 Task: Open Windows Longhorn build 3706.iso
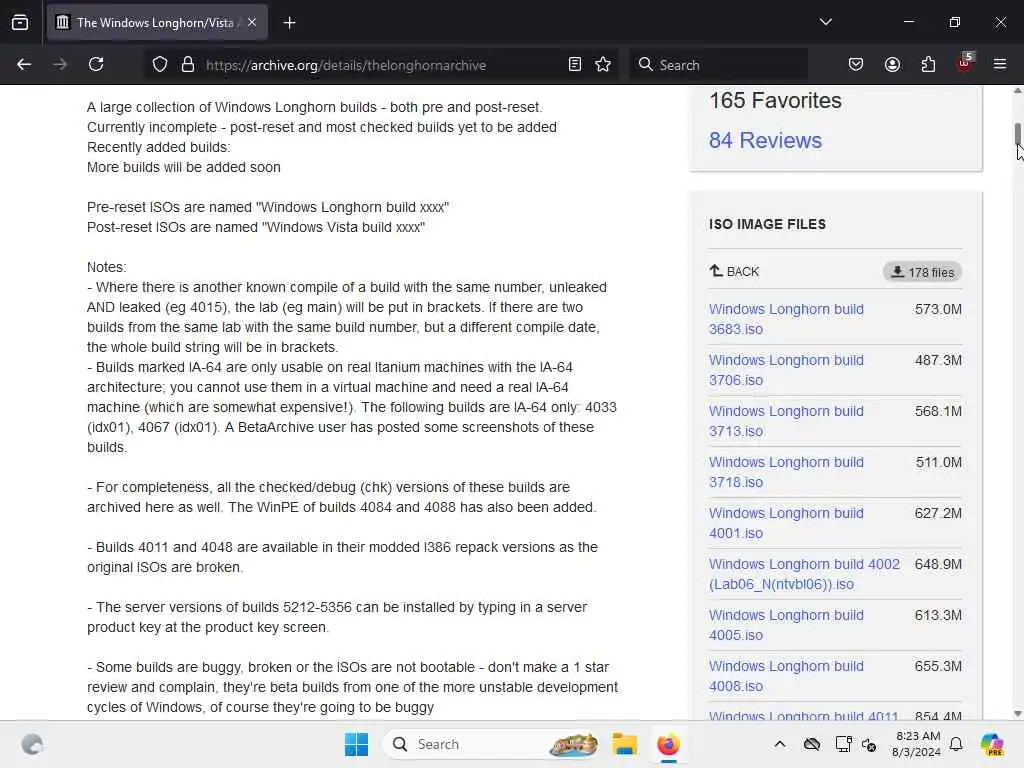tap(786, 370)
